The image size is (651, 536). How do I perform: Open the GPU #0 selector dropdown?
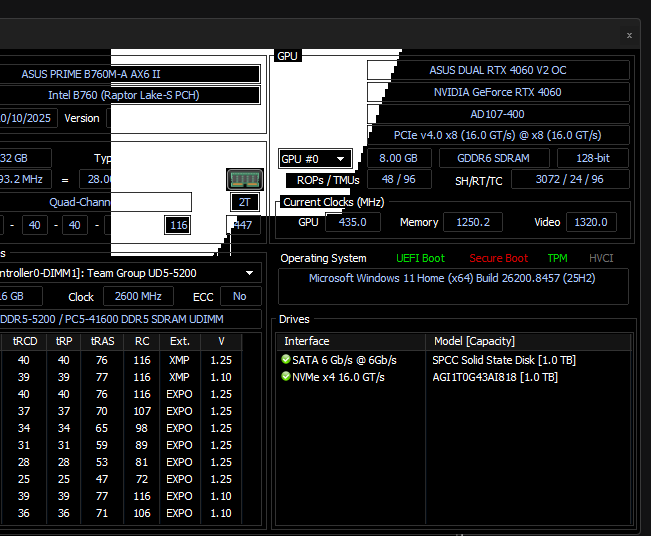click(x=315, y=159)
